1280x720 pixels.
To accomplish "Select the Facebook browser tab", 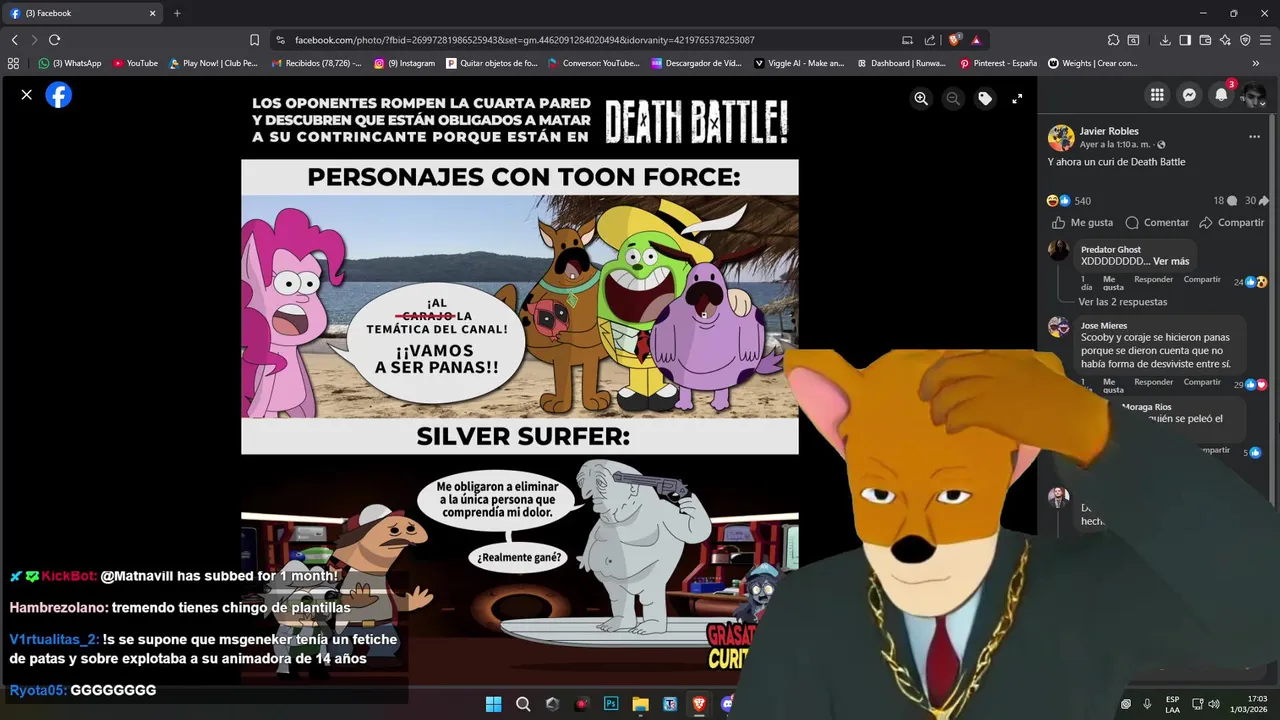I will (84, 13).
